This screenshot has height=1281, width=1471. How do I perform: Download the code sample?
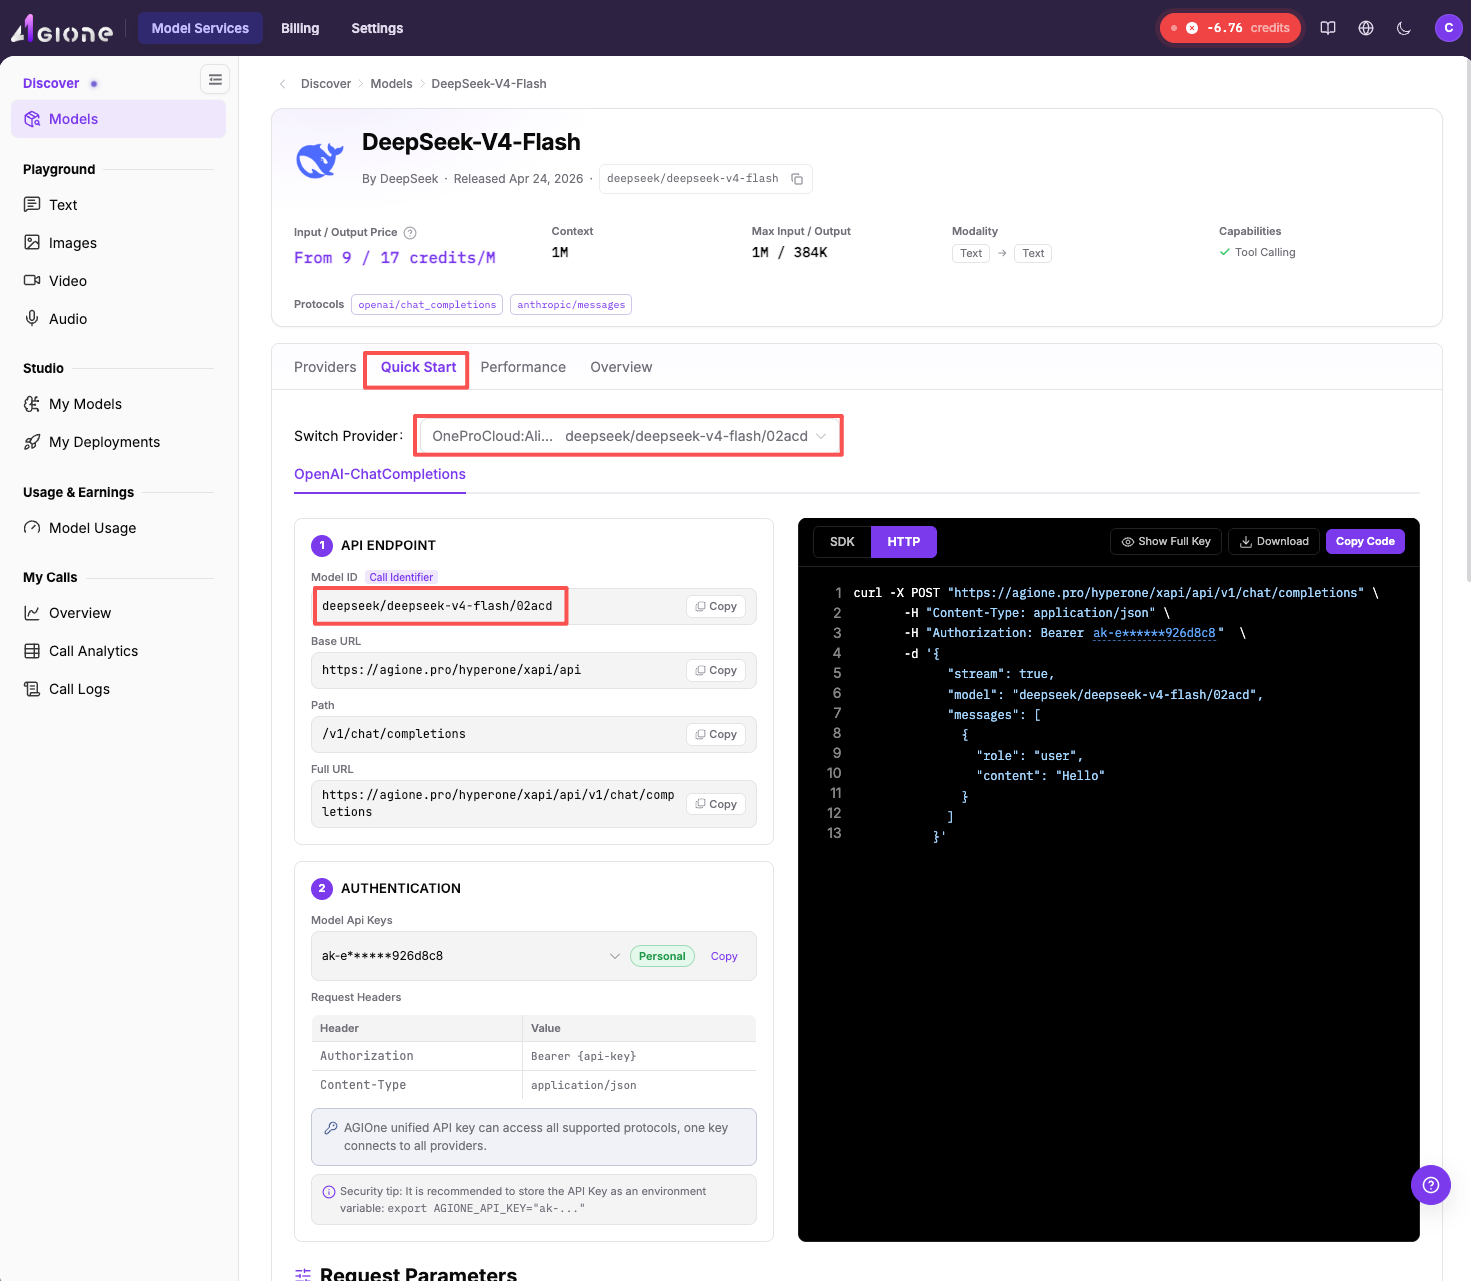(x=1274, y=542)
